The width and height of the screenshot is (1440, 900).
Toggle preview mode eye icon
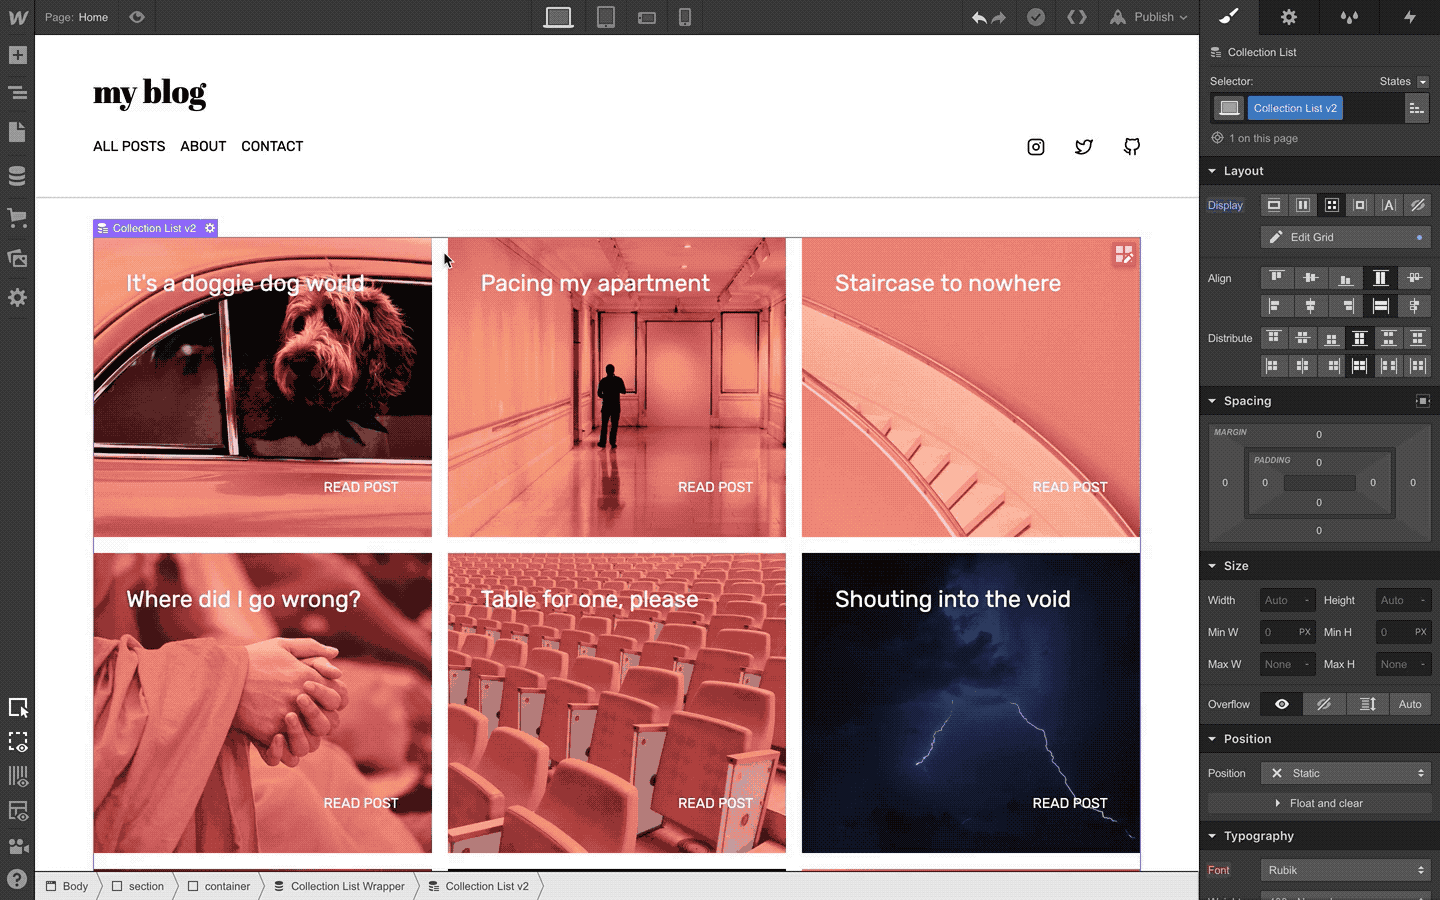coord(137,17)
